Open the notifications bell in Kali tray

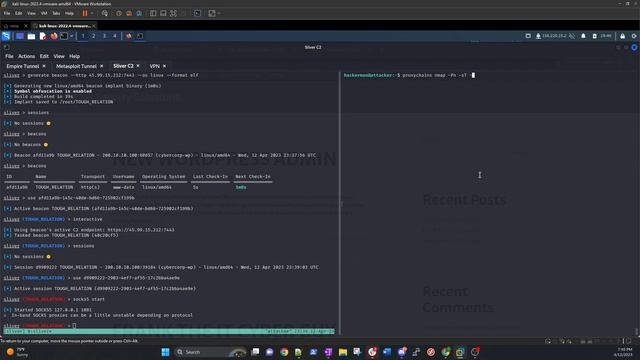(x=583, y=36)
